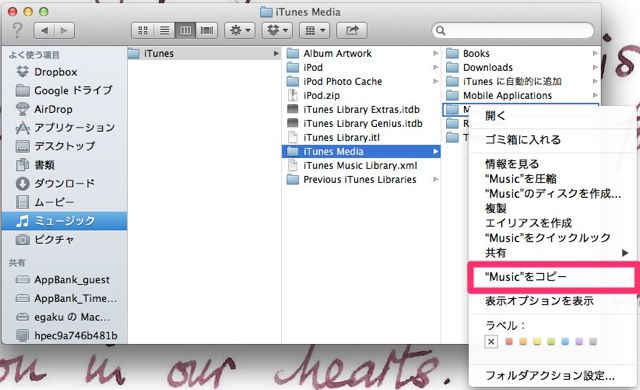Select the AppBank_Time... shared device

[x=65, y=298]
